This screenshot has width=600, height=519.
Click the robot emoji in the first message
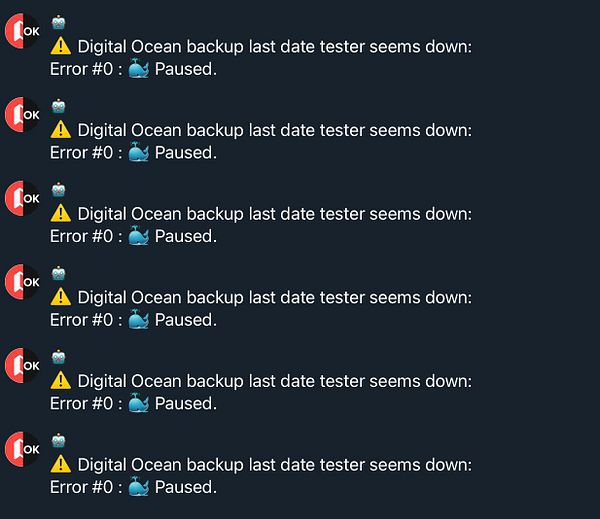[59, 23]
